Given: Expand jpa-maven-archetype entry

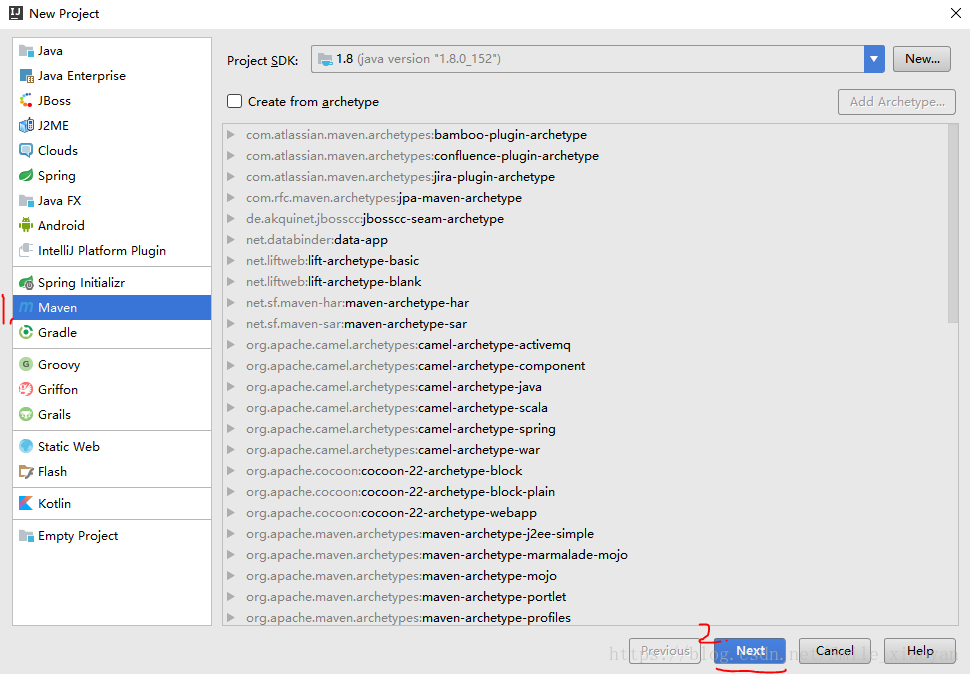Looking at the screenshot, I should click(x=231, y=197).
